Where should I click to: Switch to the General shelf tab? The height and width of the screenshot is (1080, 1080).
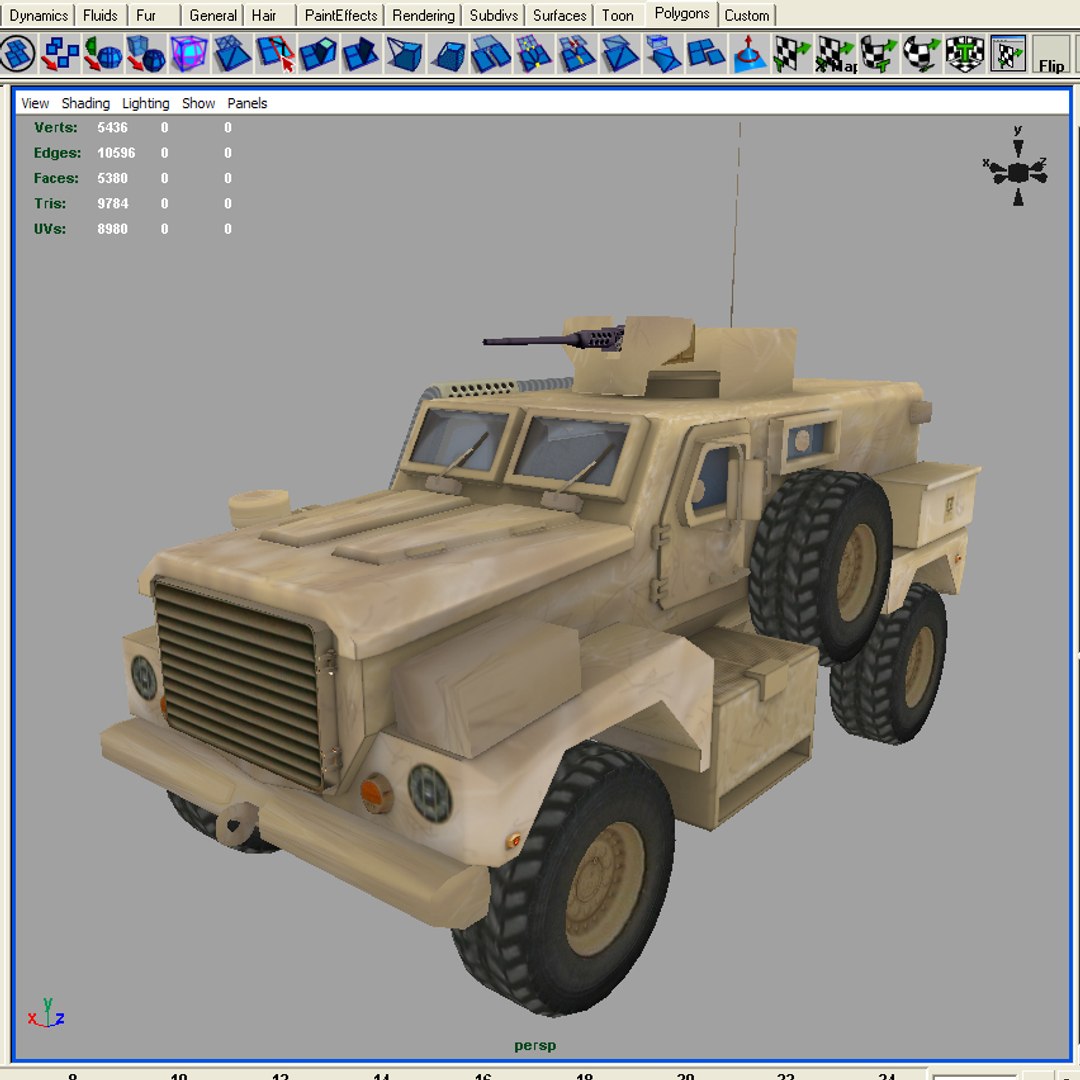click(x=213, y=15)
